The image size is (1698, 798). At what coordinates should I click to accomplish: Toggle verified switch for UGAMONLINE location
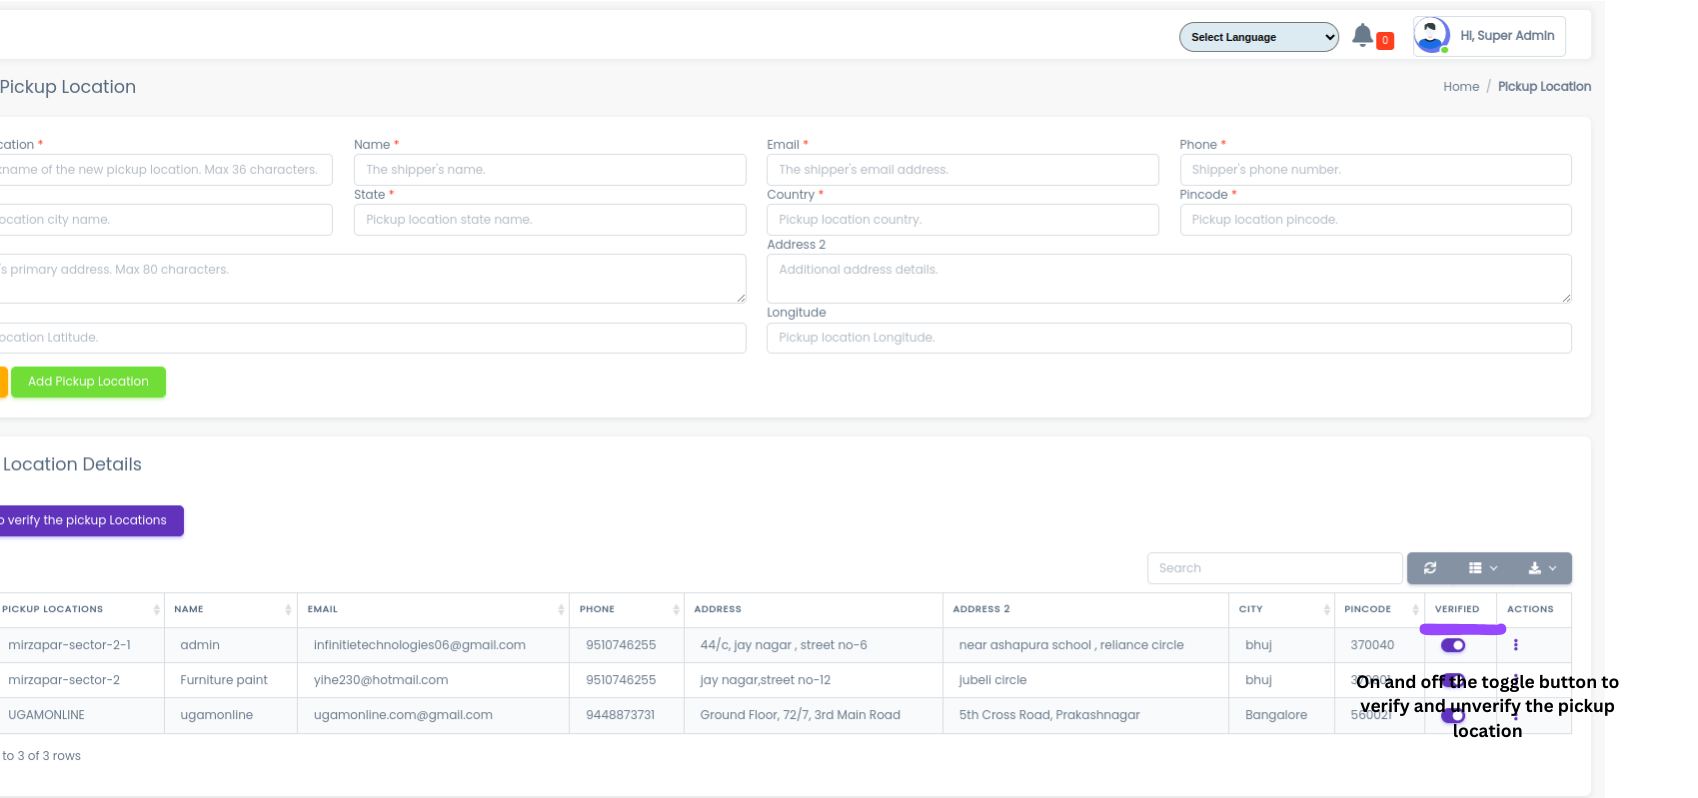[1453, 715]
